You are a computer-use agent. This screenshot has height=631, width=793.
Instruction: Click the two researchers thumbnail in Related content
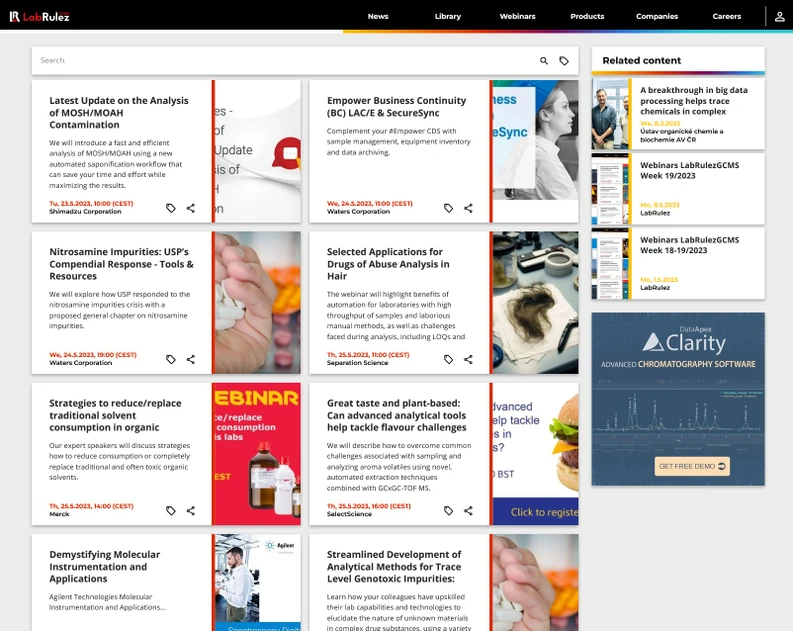pos(610,114)
